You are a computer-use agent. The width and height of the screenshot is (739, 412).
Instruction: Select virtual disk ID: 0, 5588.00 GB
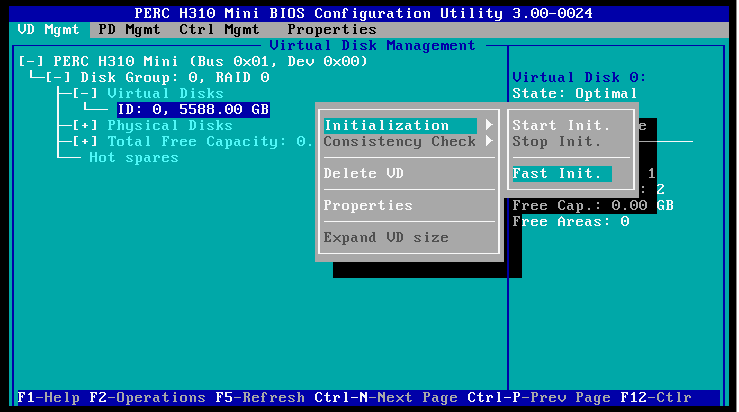pyautogui.click(x=192, y=110)
